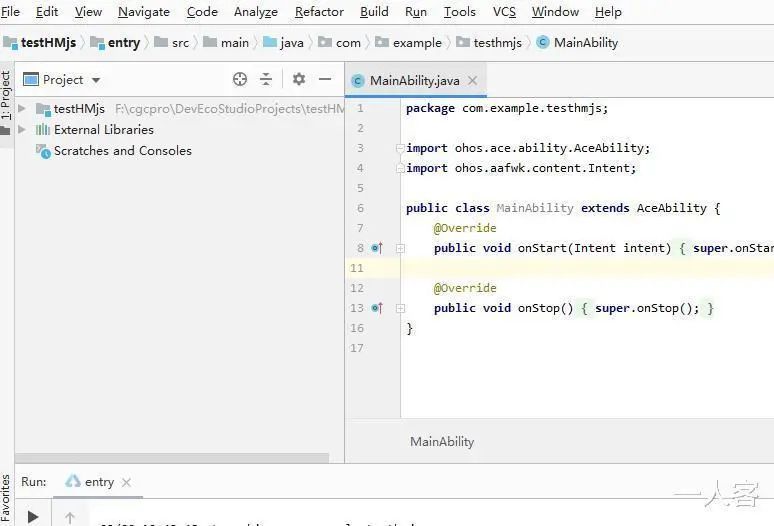Select testHMjs project root item
The width and height of the screenshot is (774, 526).
79,109
